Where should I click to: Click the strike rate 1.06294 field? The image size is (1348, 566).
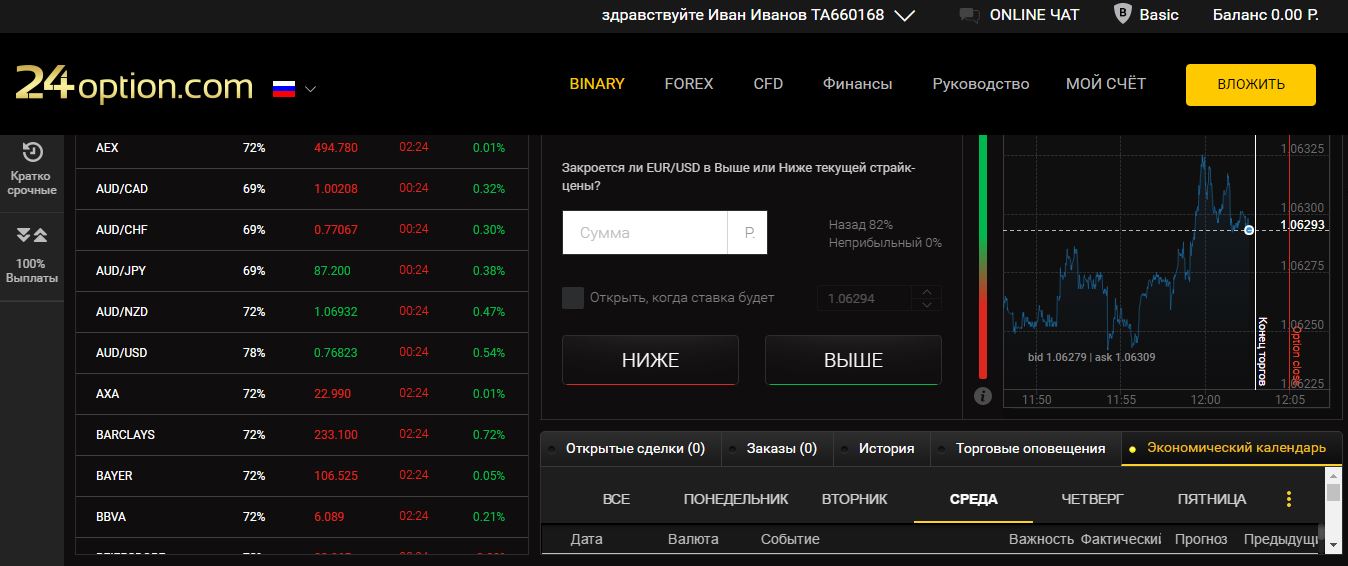pos(865,298)
